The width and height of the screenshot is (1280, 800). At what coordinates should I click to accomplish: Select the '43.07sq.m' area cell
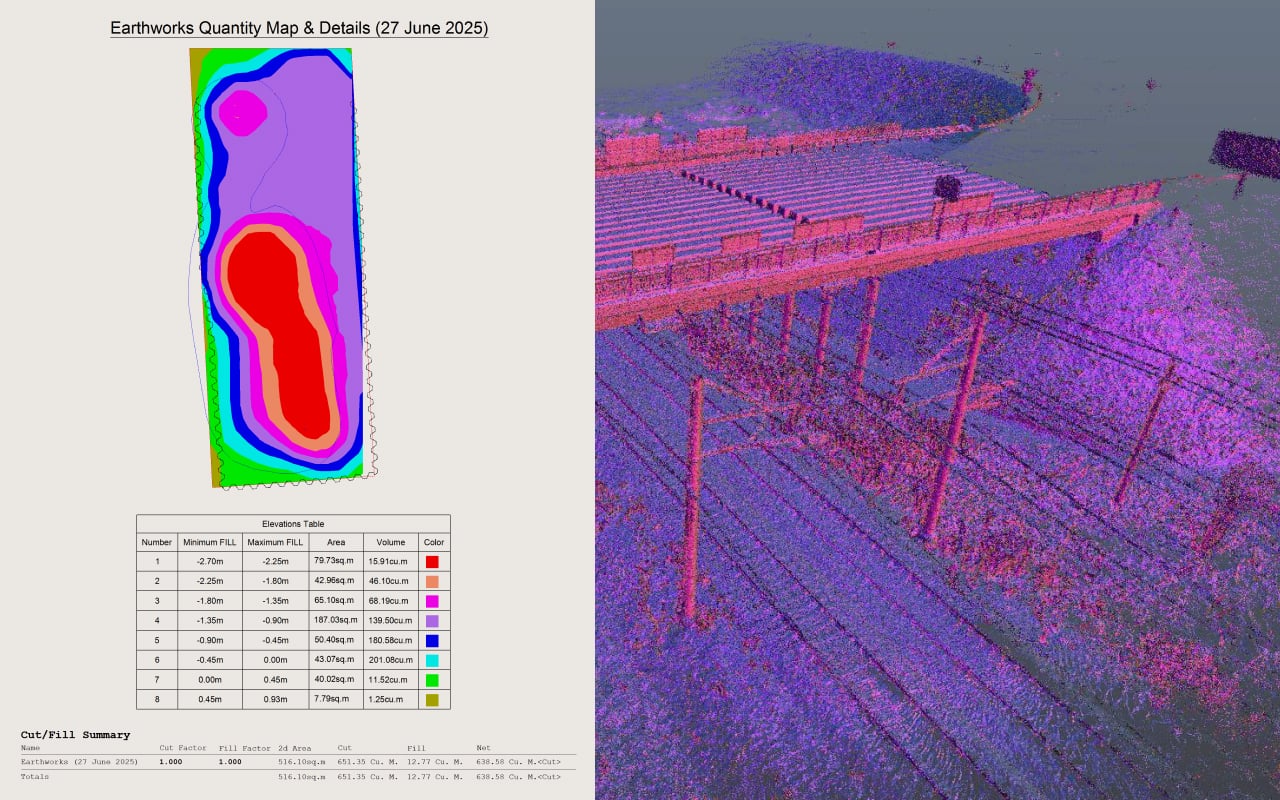point(335,659)
